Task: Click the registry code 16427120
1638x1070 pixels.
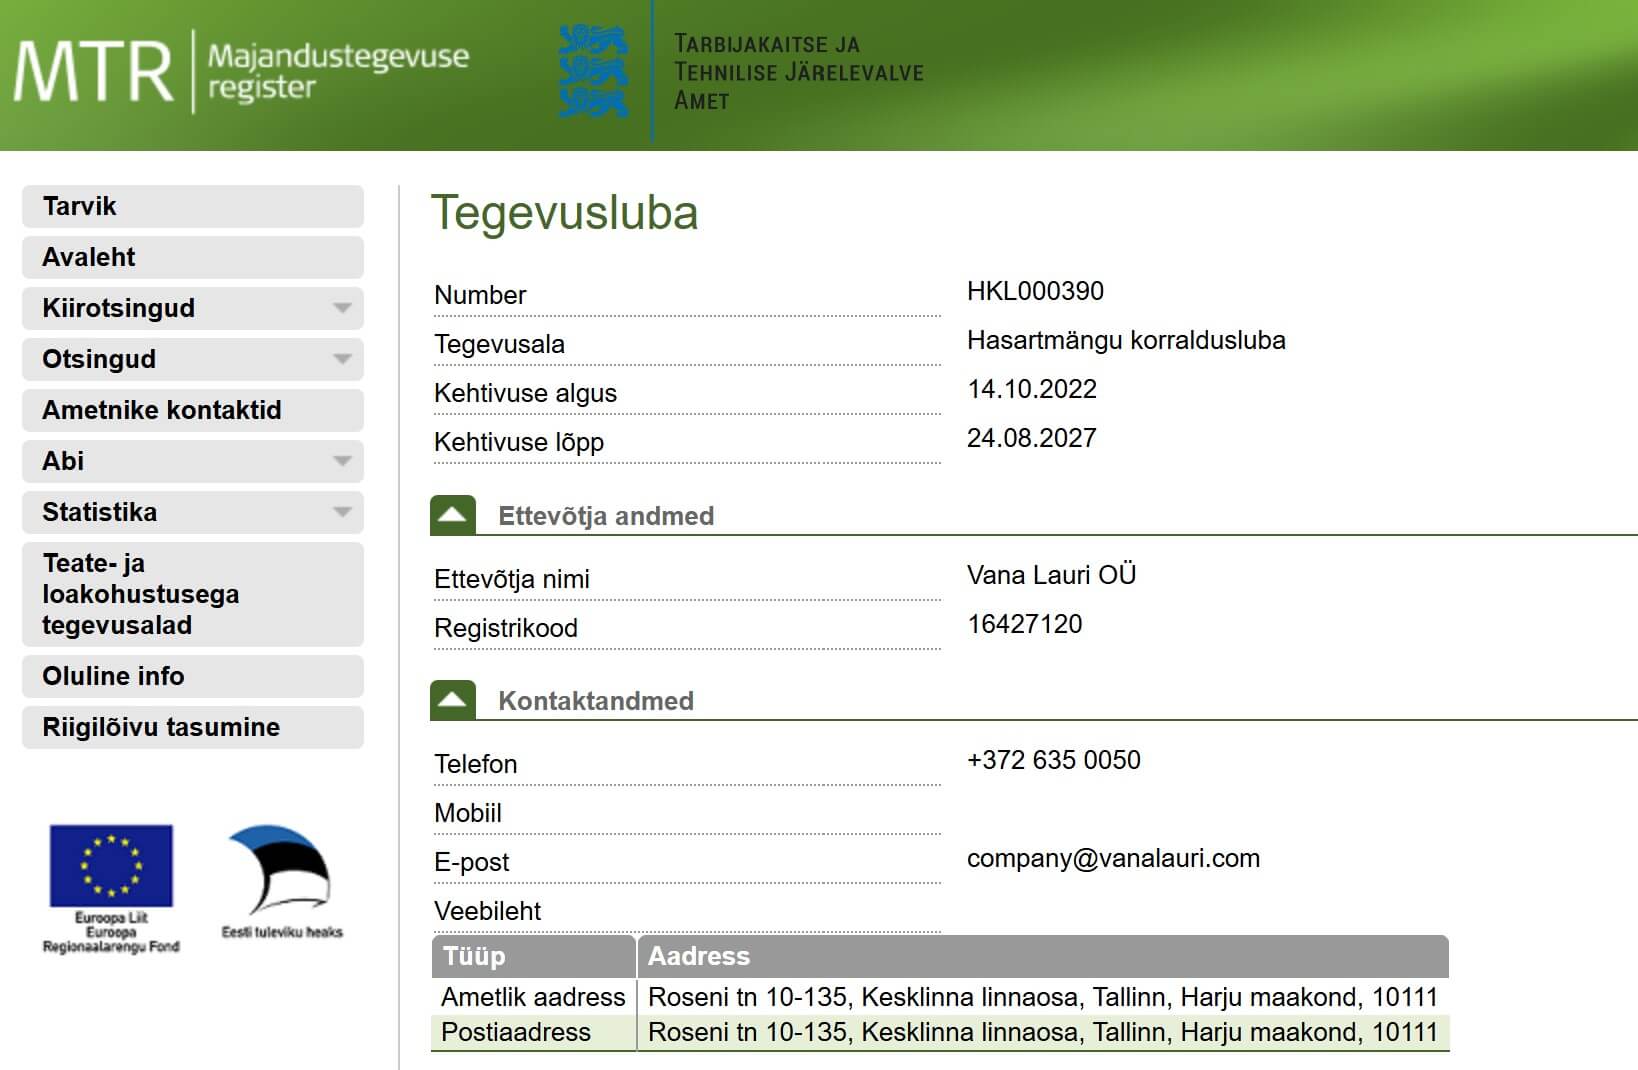Action: tap(1025, 624)
